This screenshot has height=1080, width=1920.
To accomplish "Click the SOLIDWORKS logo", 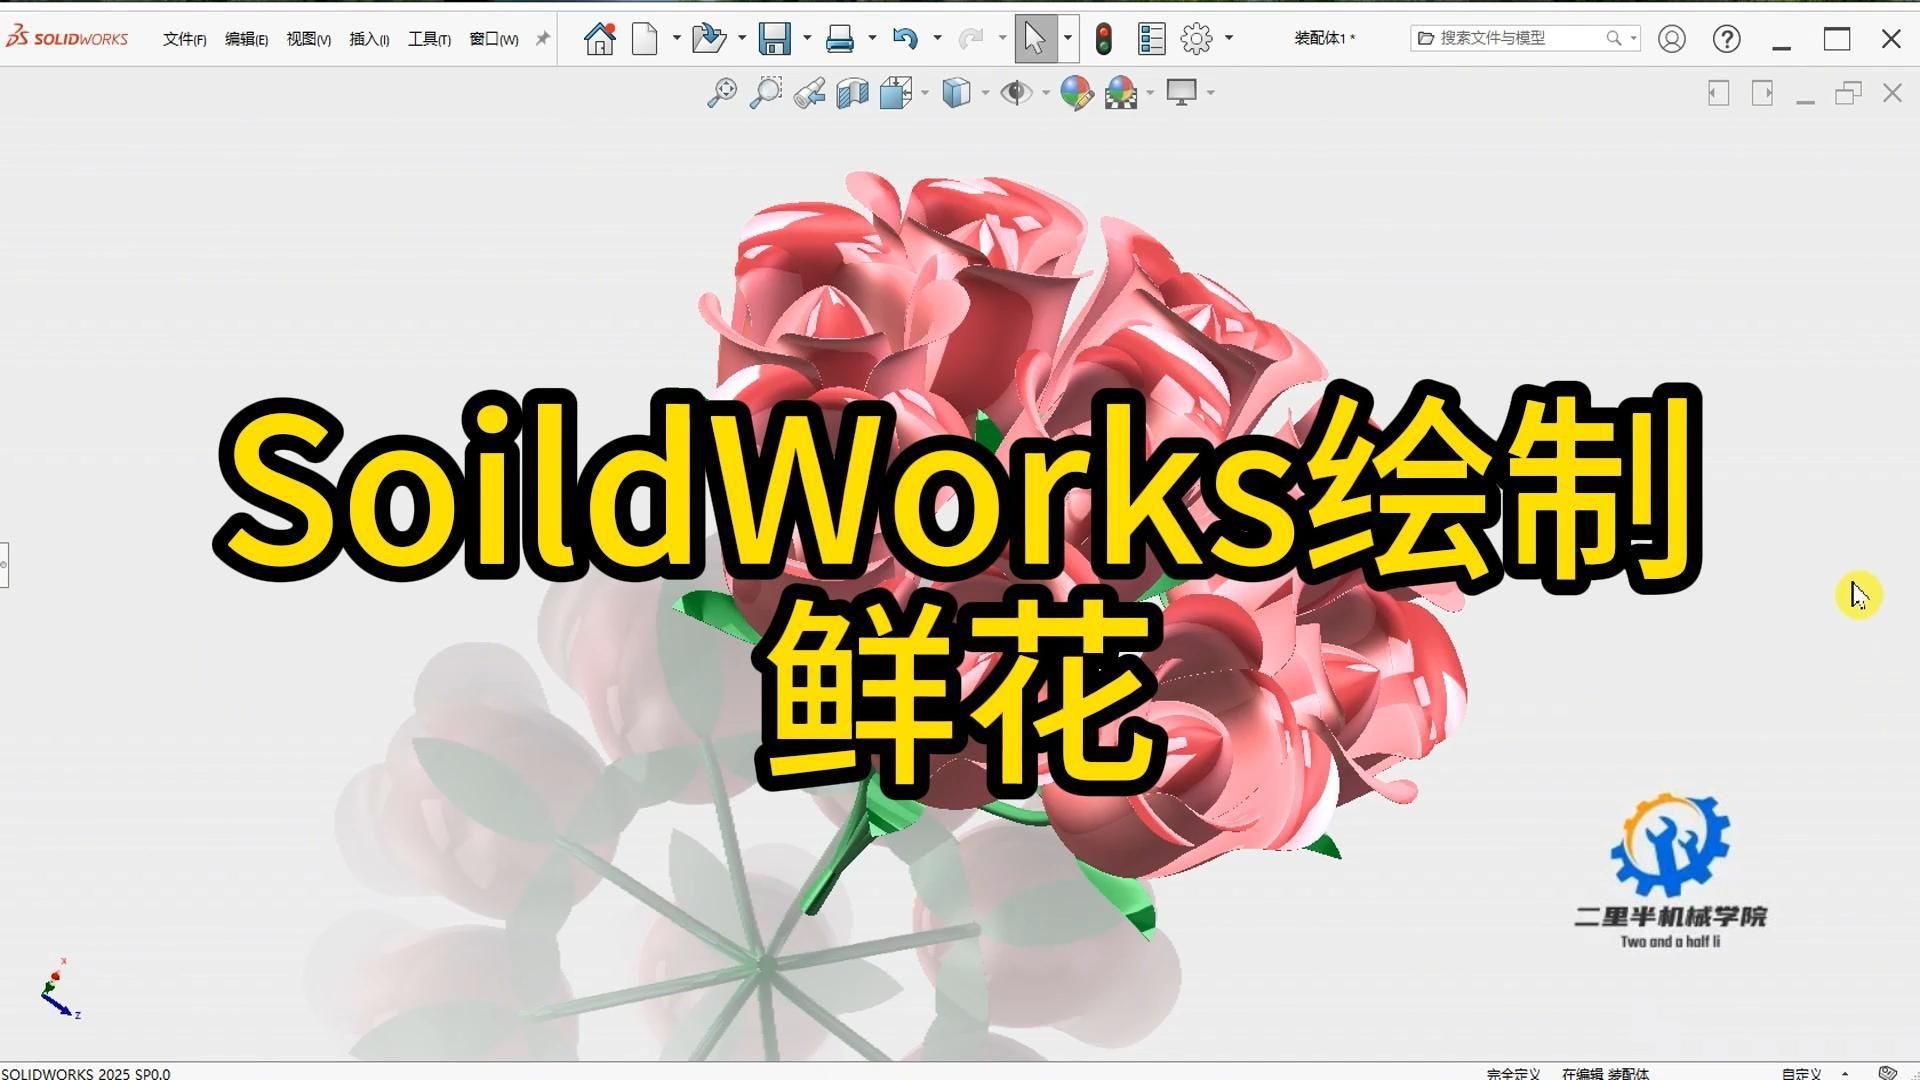I will [x=67, y=38].
